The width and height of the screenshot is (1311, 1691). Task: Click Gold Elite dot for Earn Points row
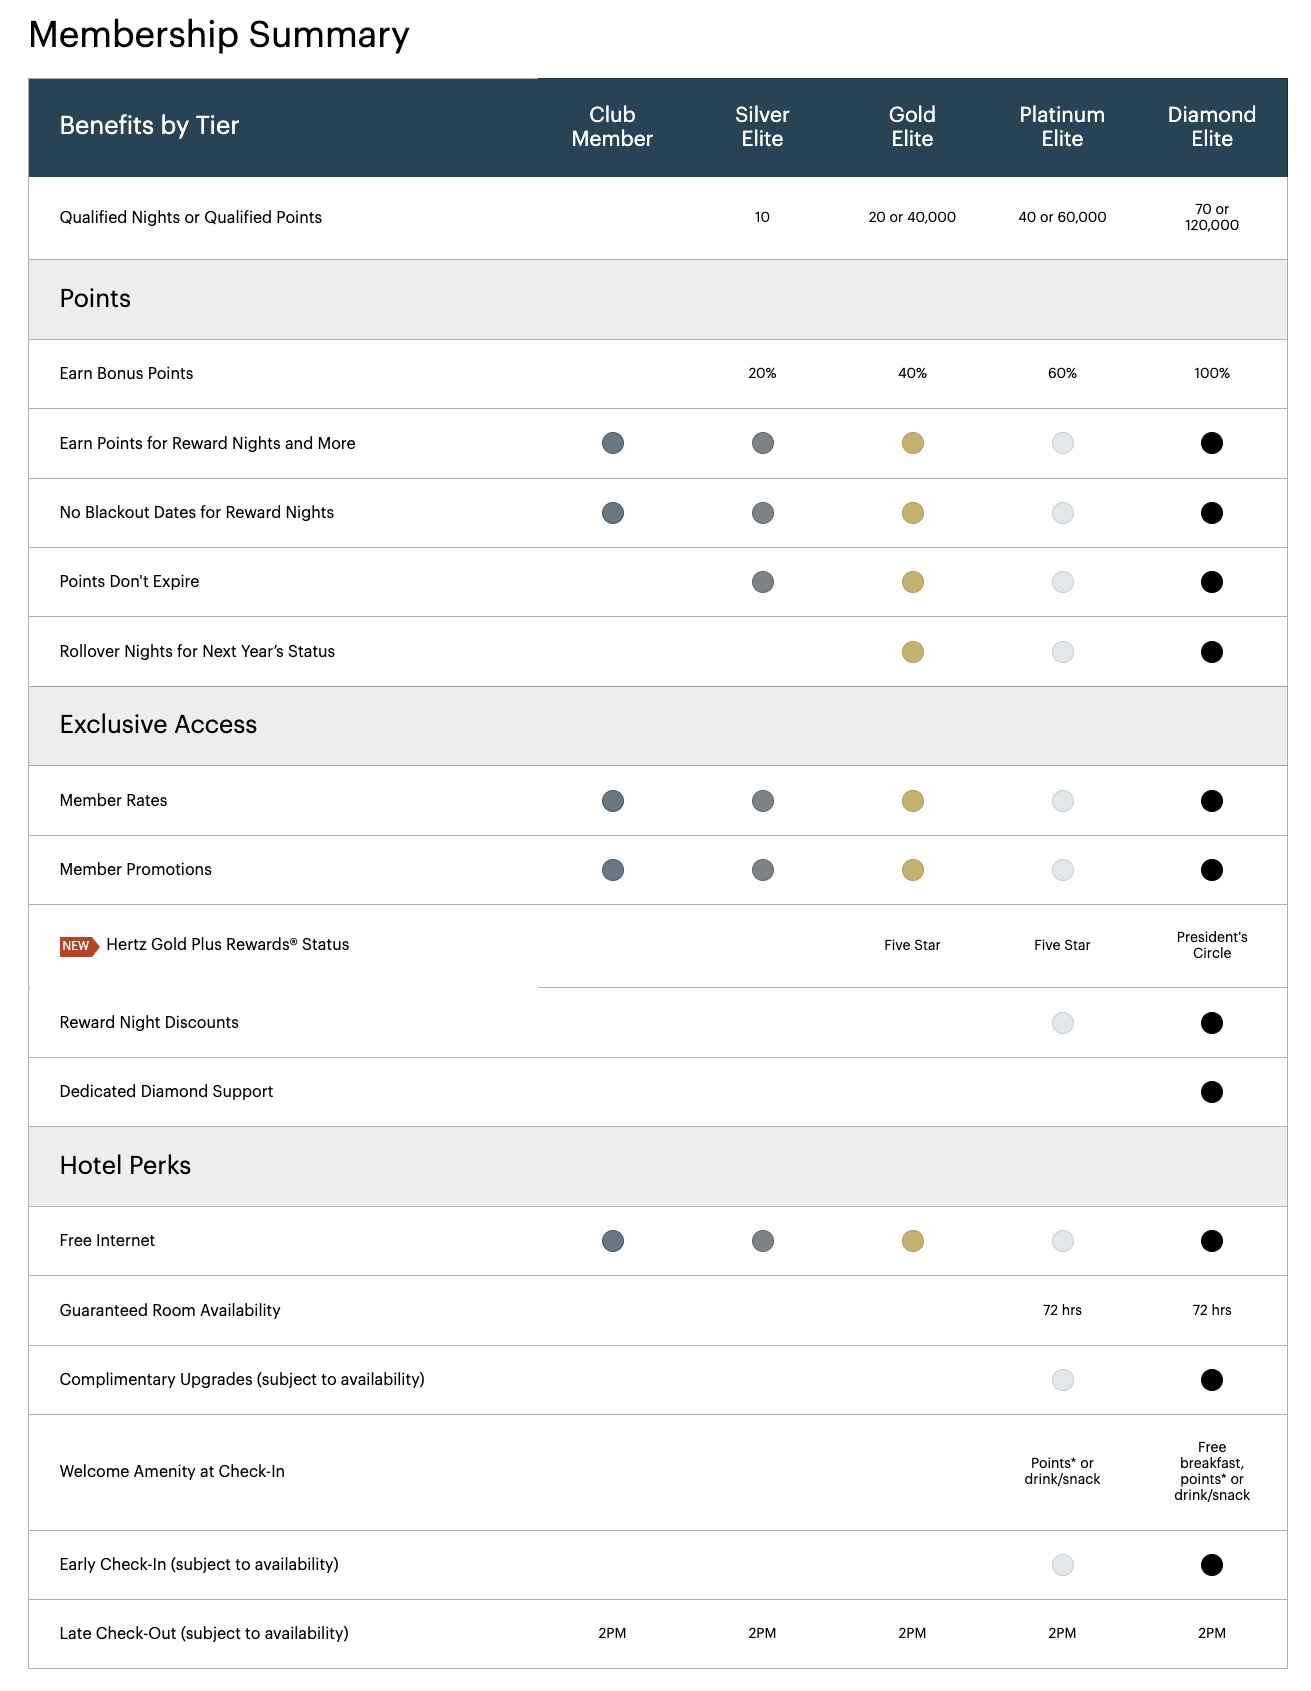click(913, 443)
